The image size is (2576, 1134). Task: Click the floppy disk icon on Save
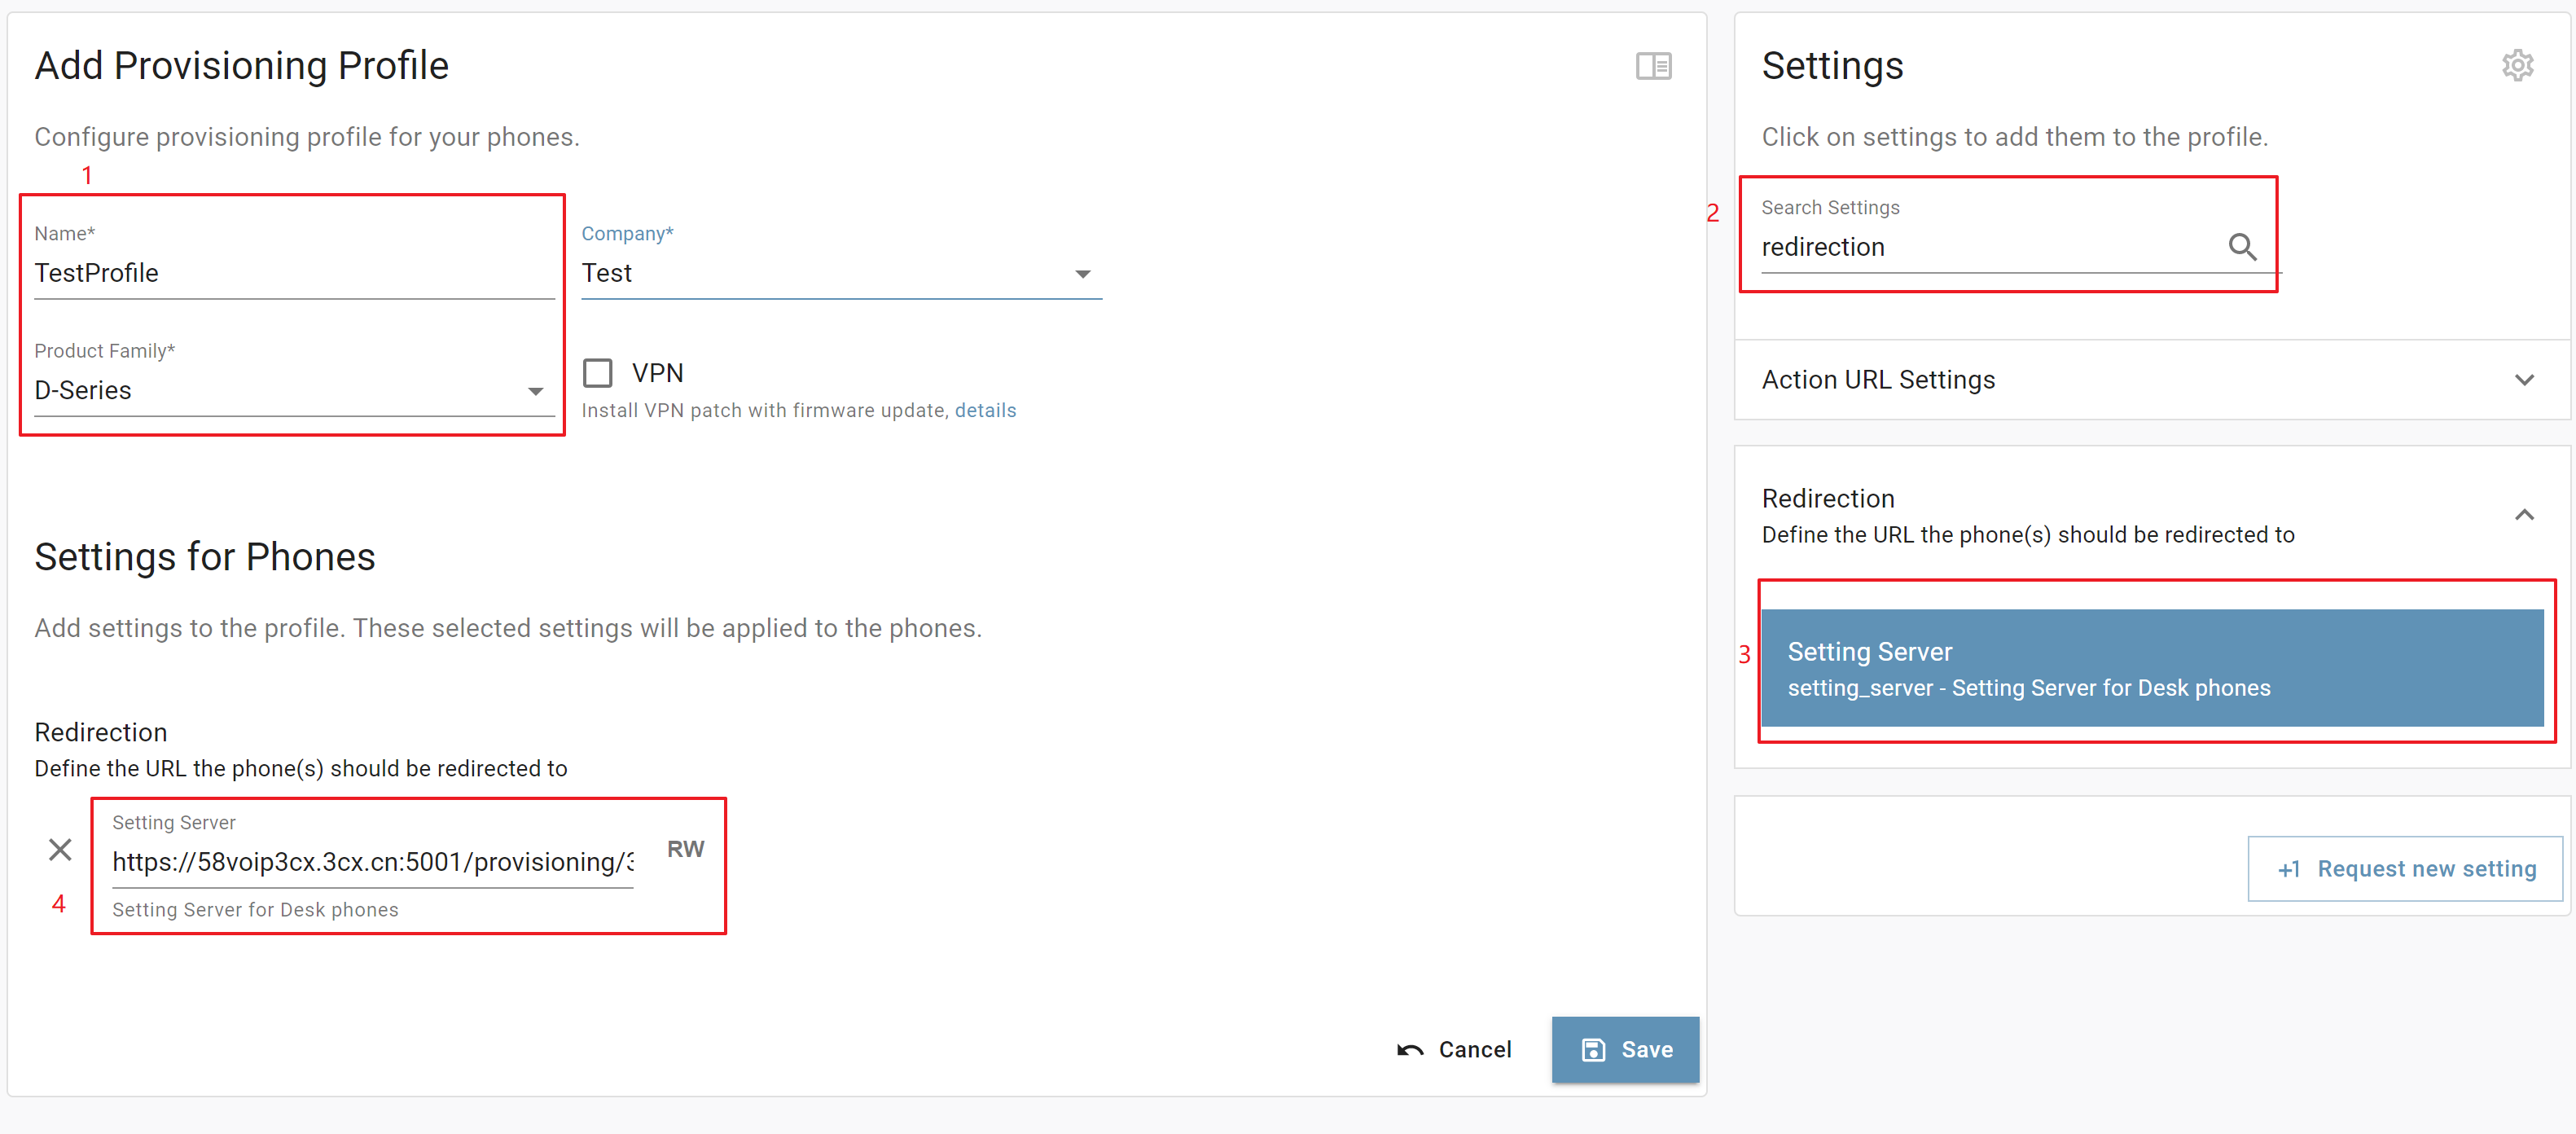(x=1593, y=1049)
